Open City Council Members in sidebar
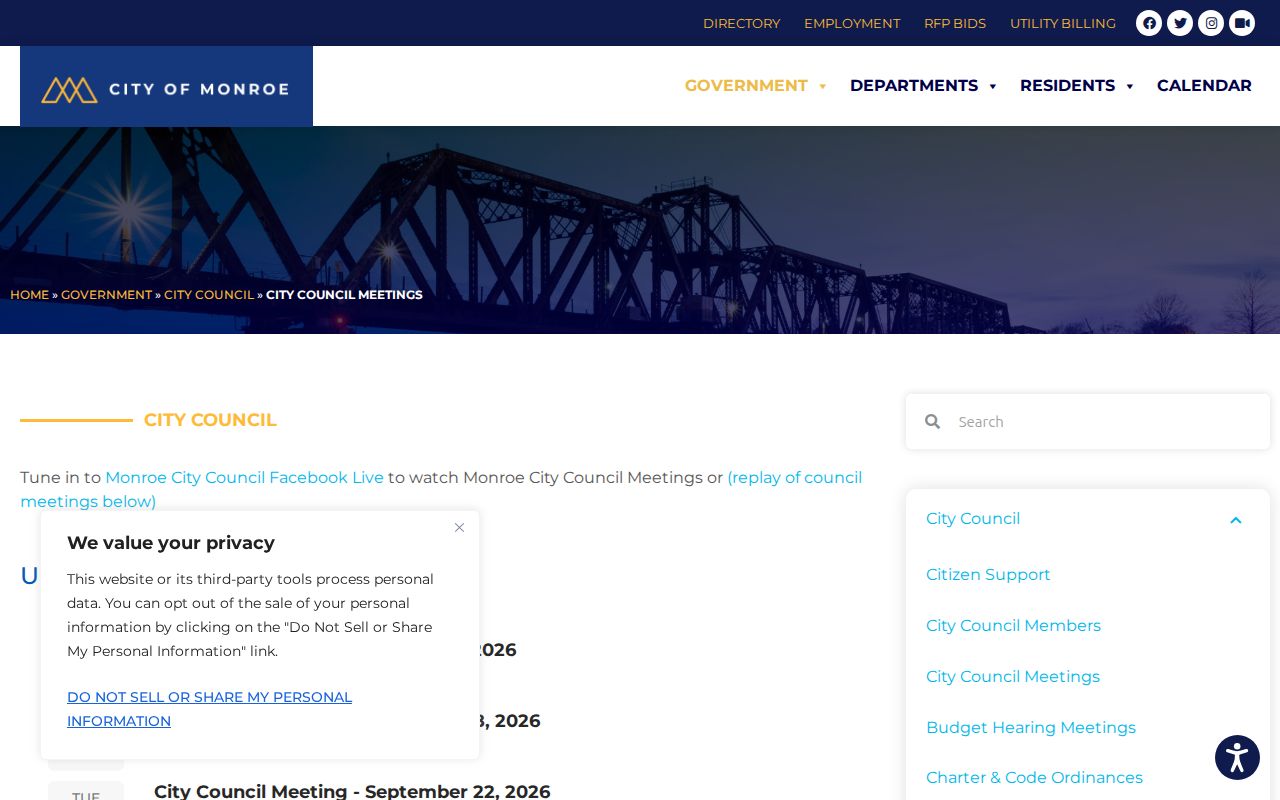 coord(1013,626)
